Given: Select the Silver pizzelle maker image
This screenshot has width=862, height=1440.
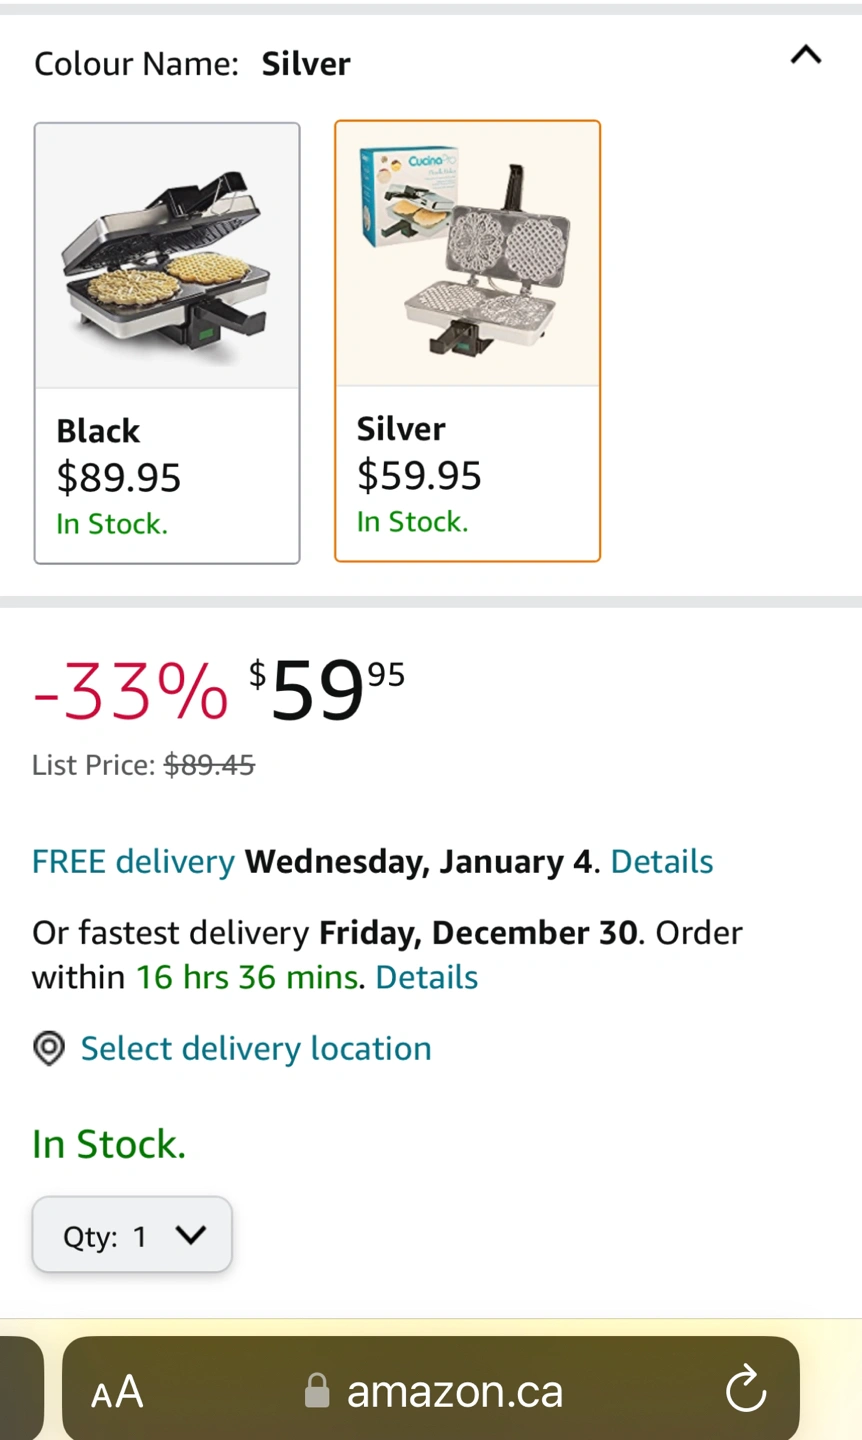Looking at the screenshot, I should 467,254.
